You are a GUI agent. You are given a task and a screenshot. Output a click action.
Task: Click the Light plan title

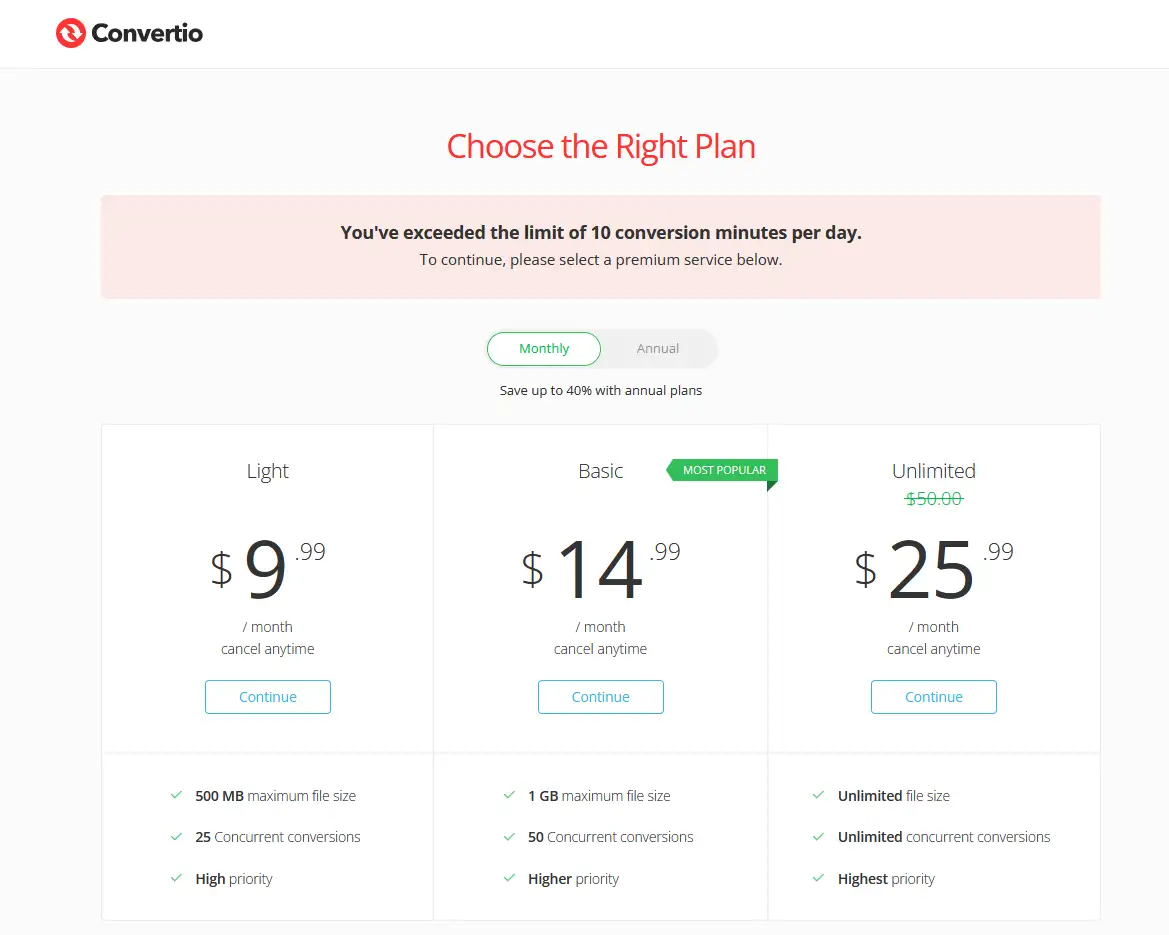pyautogui.click(x=268, y=471)
